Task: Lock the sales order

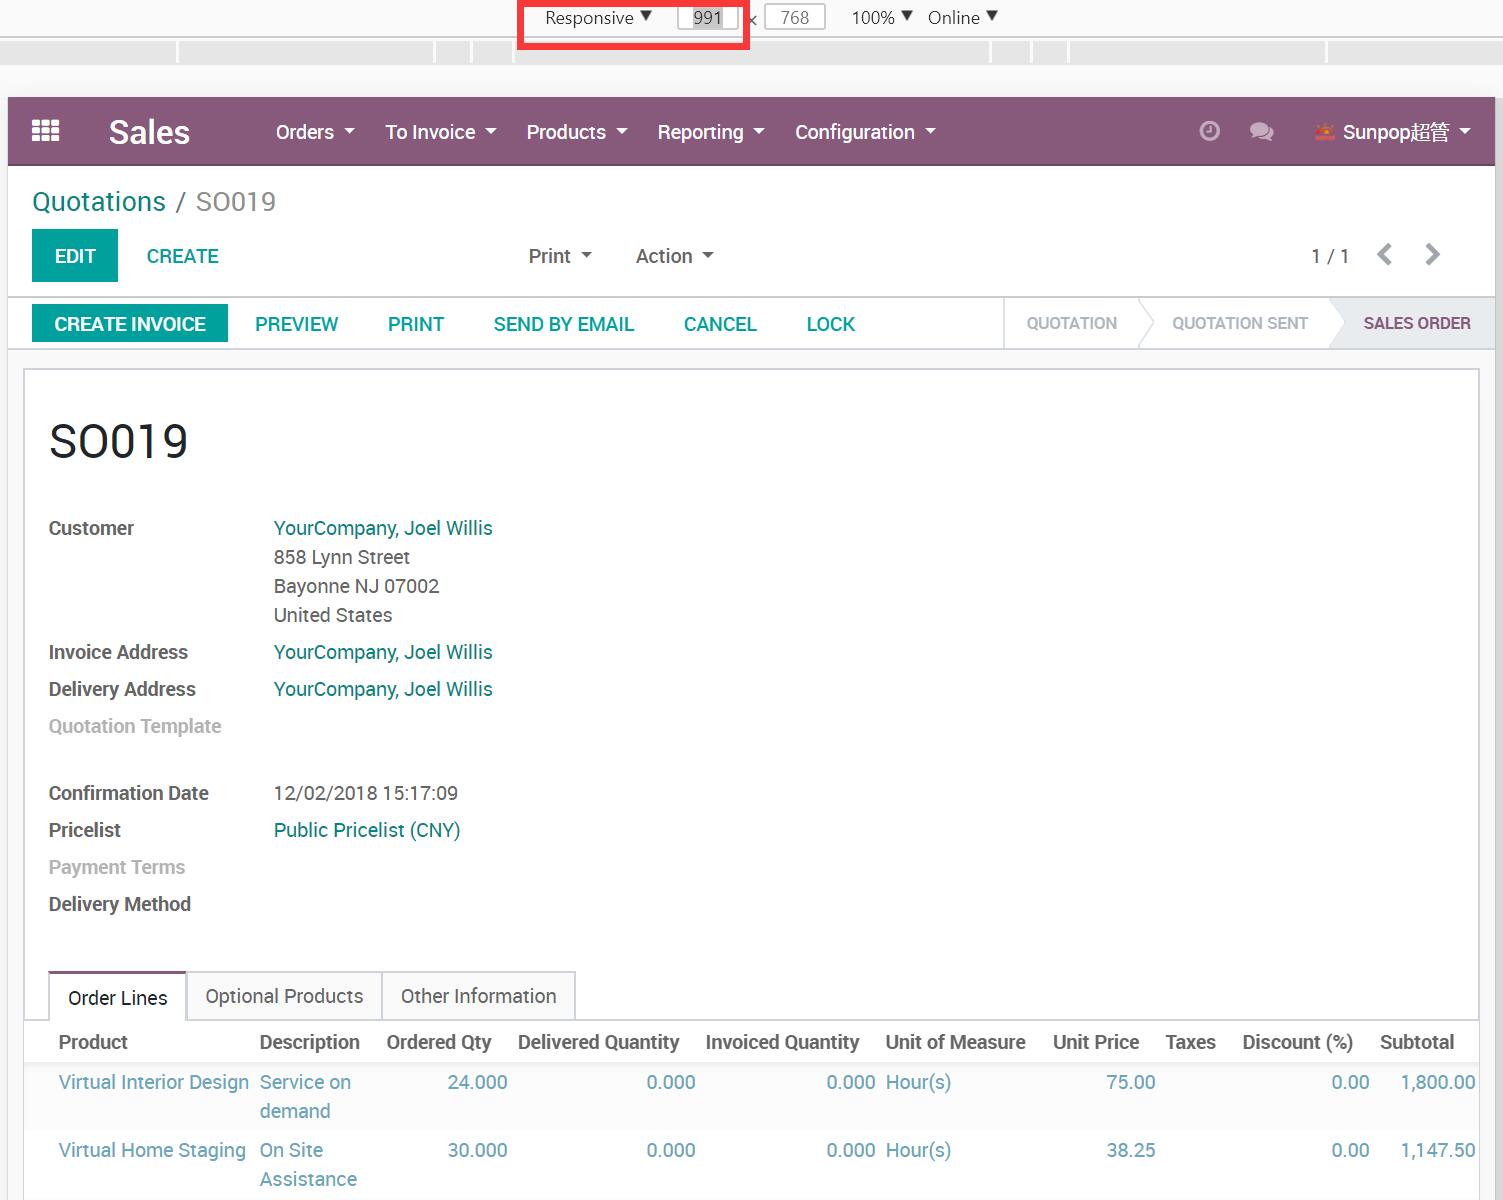Action: click(830, 324)
